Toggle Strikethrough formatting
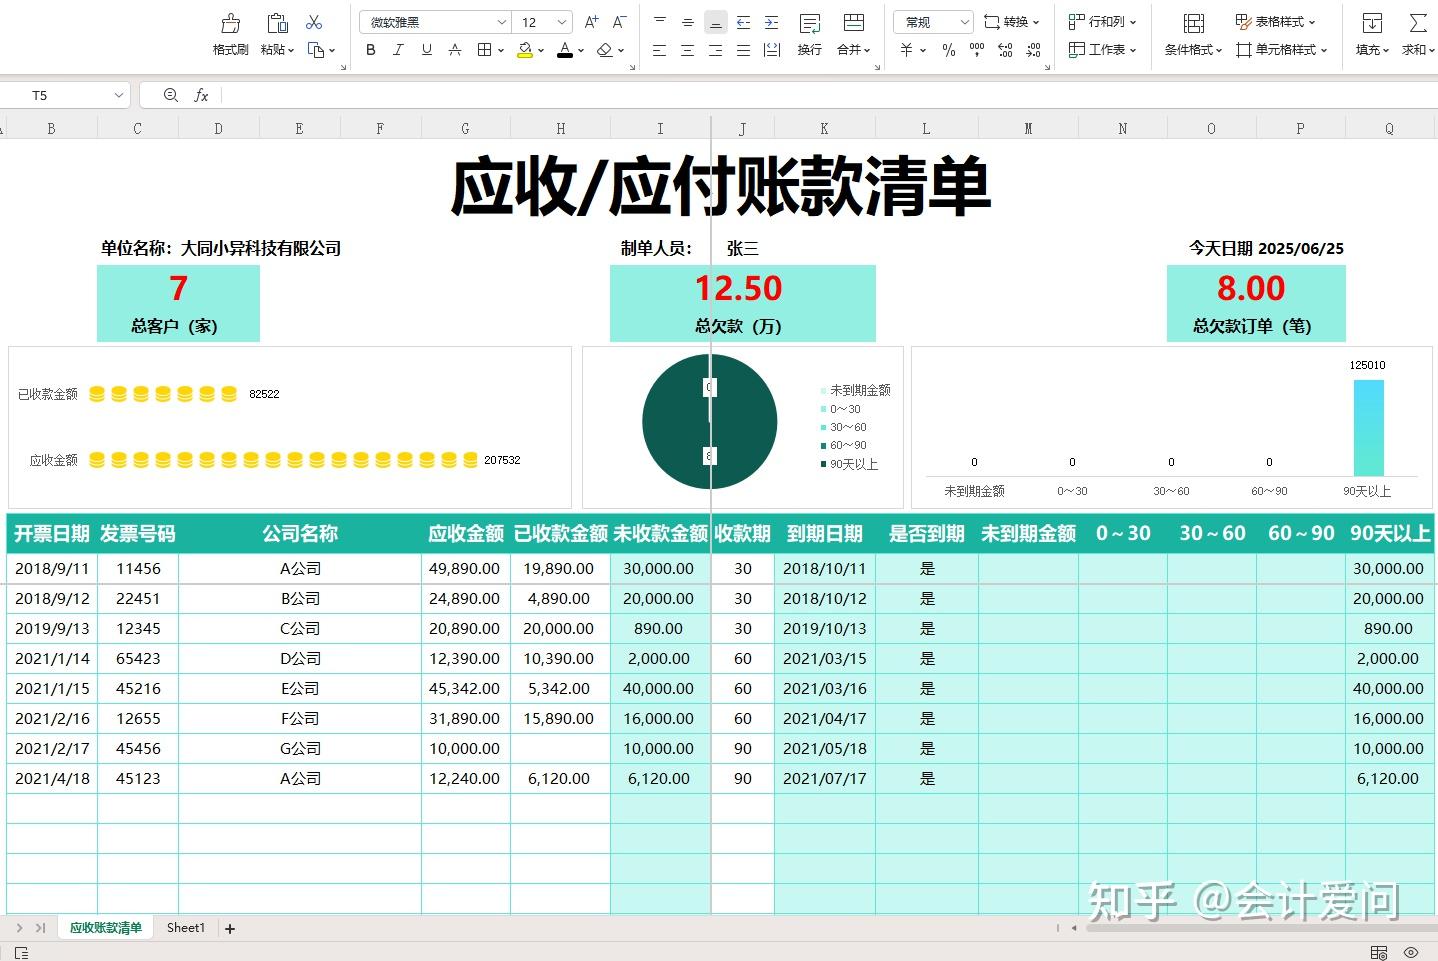This screenshot has width=1438, height=961. 455,49
